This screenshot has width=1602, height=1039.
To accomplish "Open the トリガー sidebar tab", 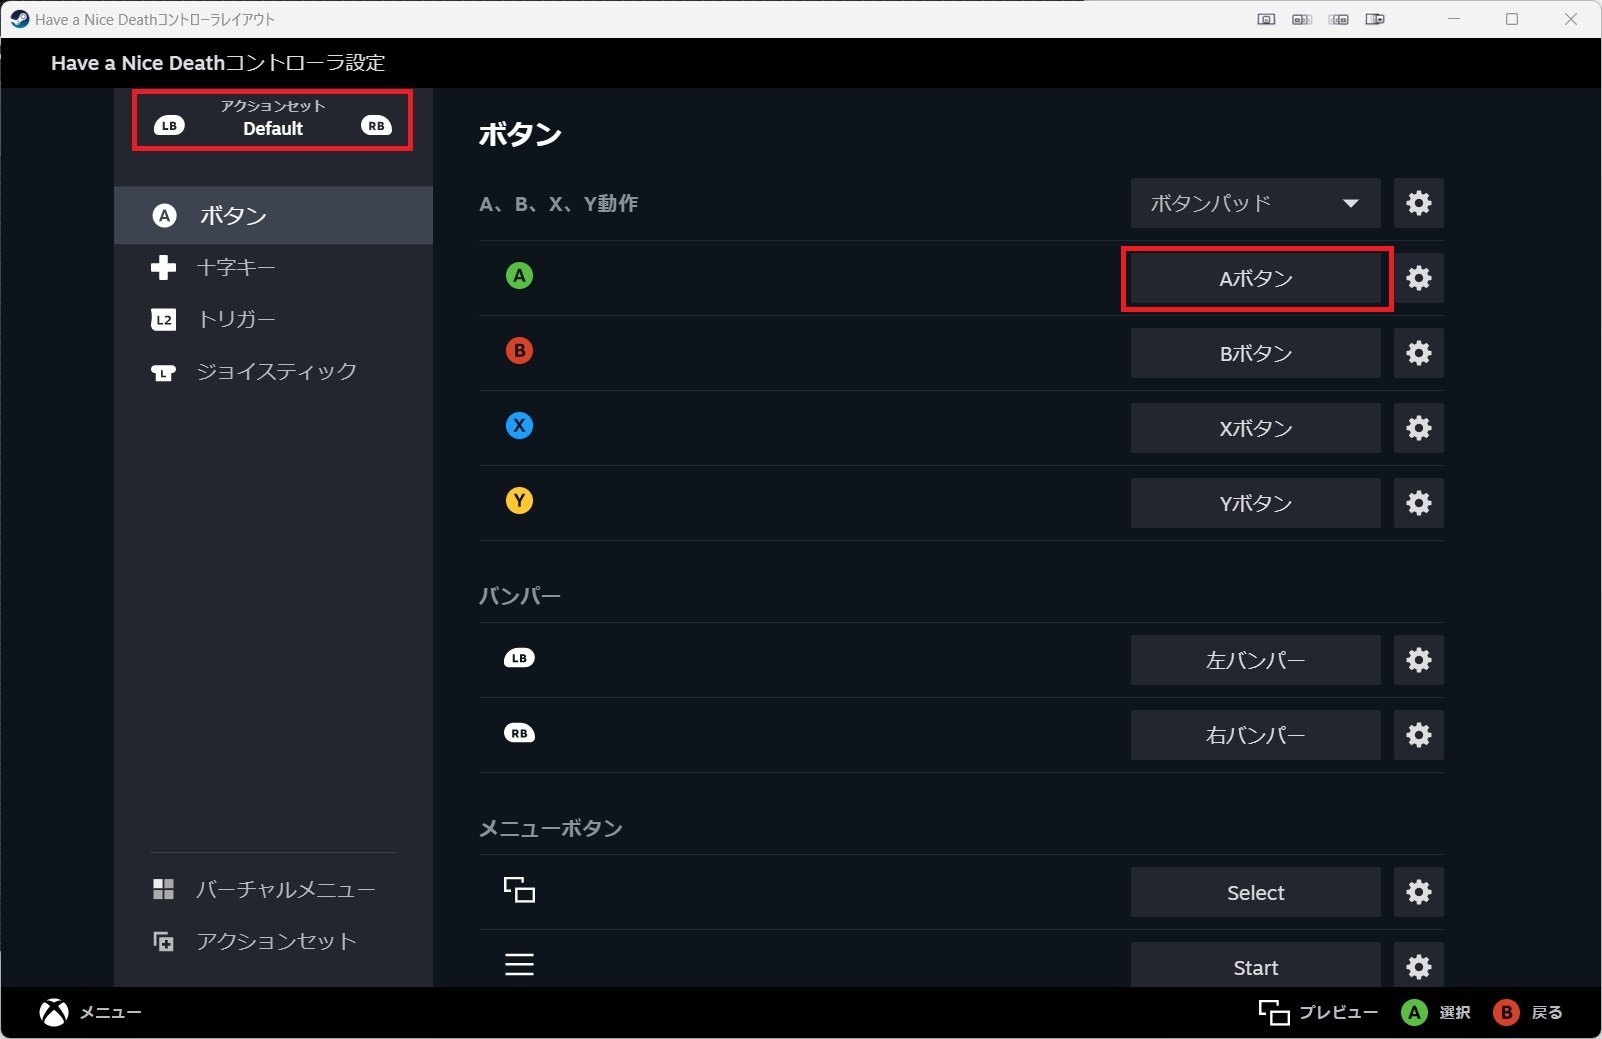I will [273, 319].
